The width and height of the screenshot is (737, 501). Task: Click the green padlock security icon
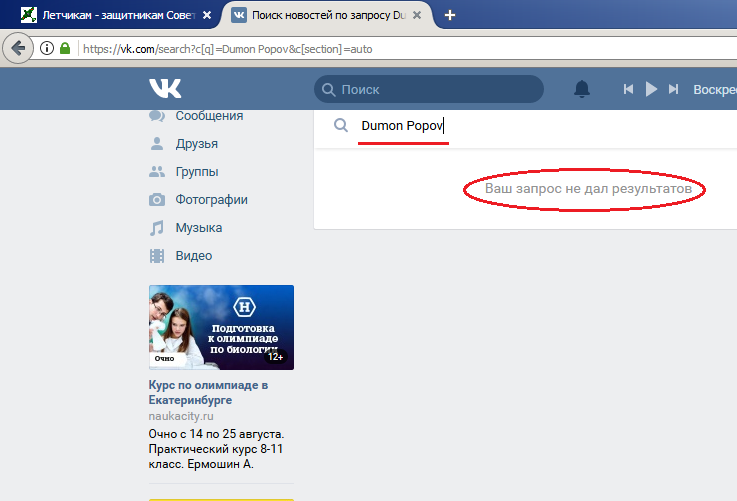65,48
